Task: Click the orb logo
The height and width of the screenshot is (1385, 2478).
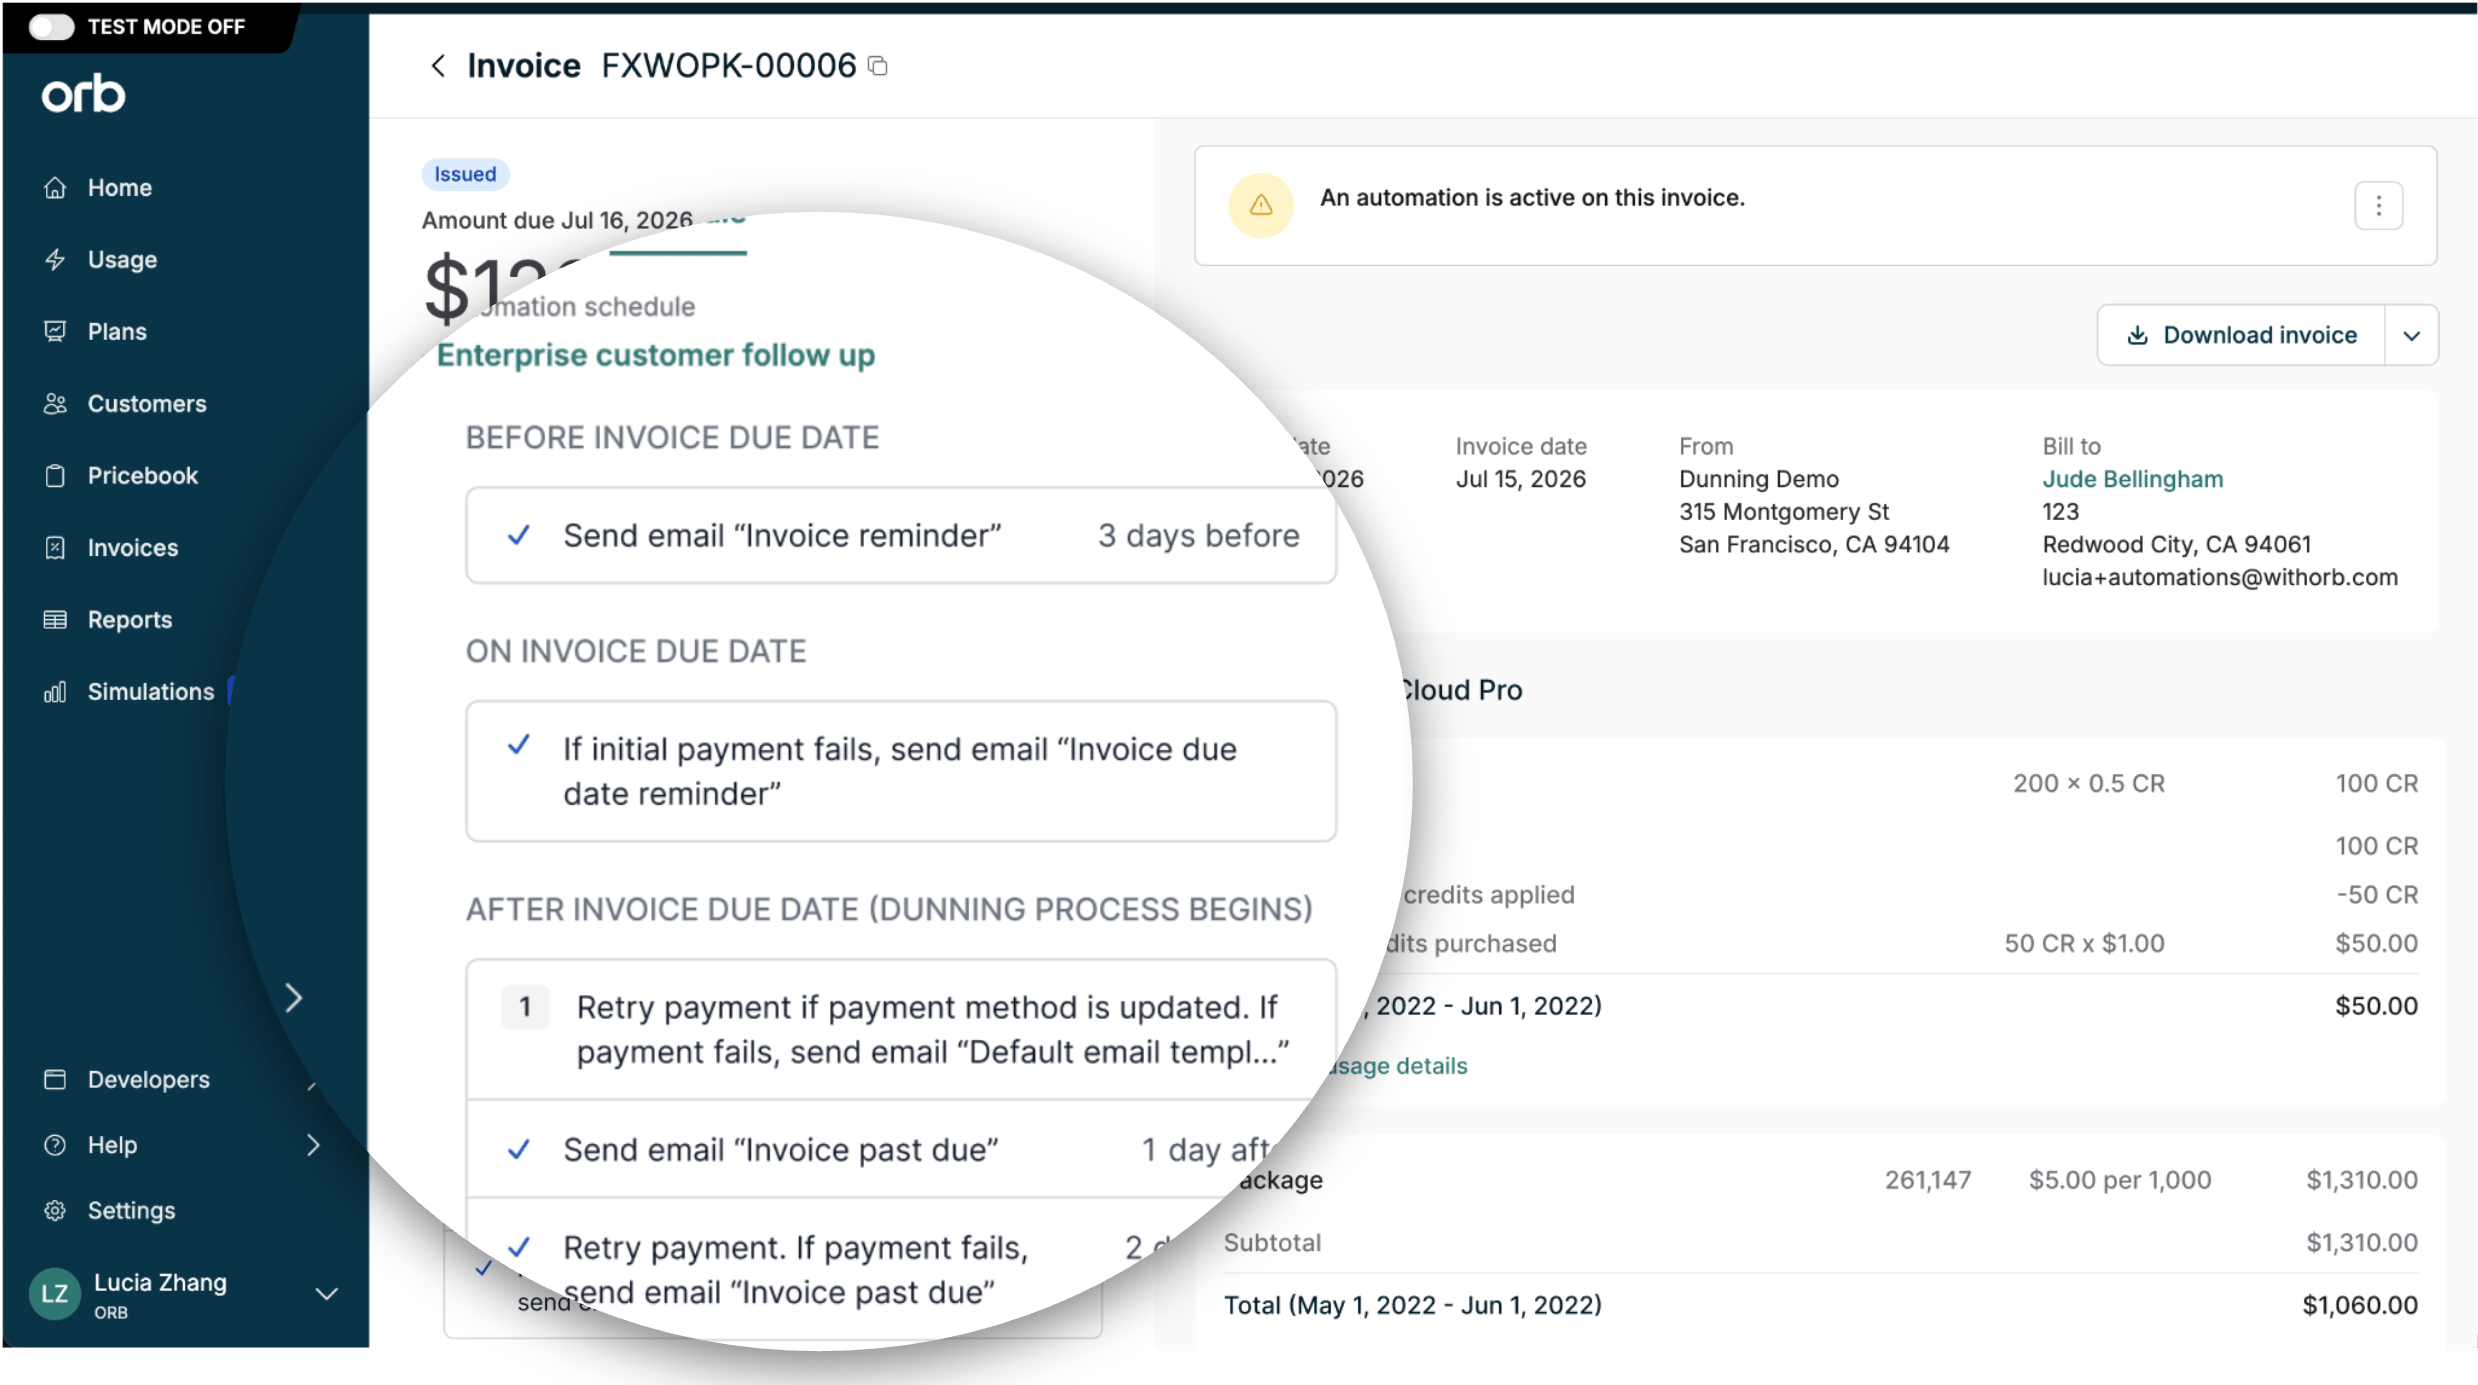Action: (83, 94)
